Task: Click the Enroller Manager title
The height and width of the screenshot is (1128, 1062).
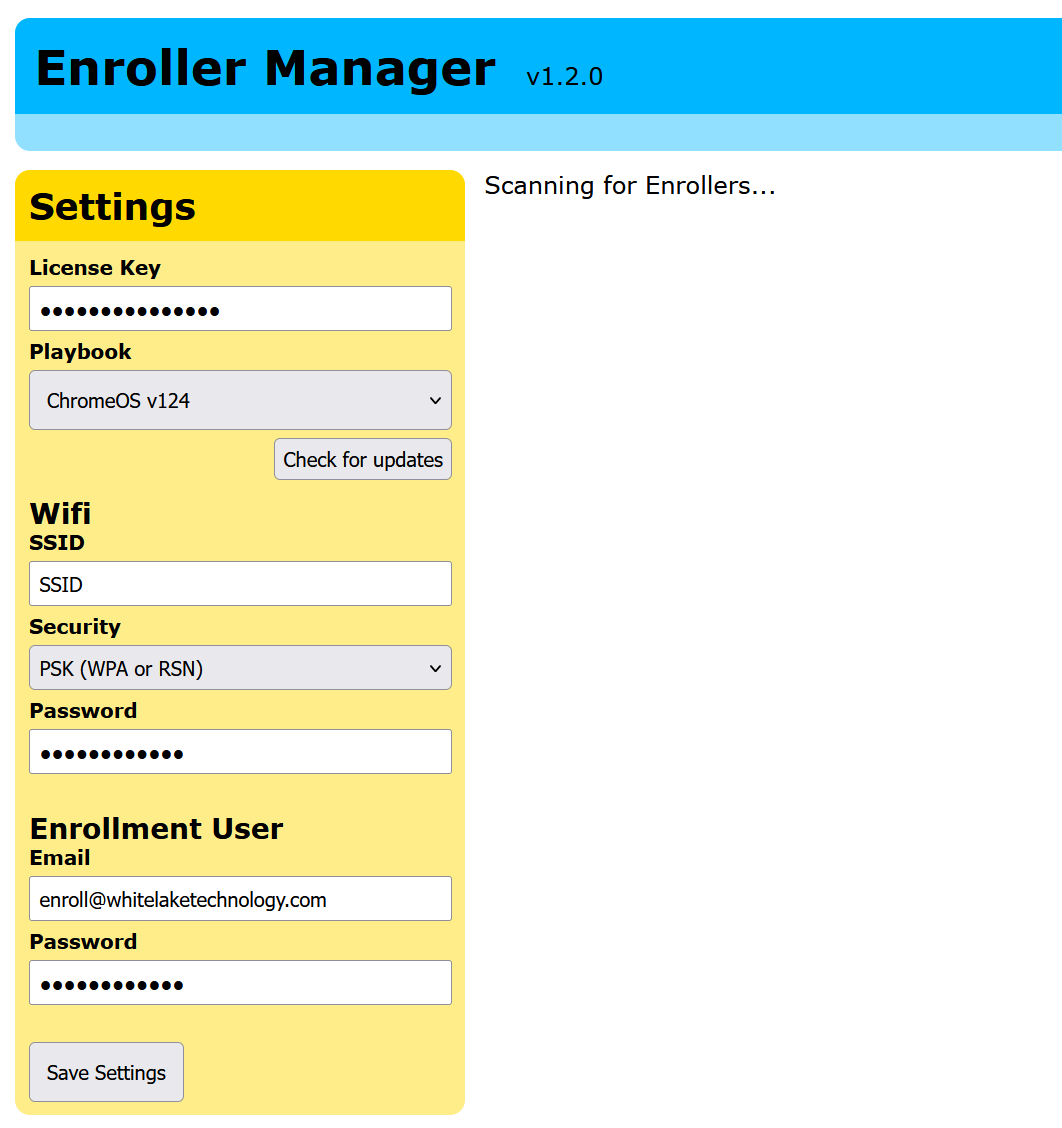Action: (x=266, y=69)
